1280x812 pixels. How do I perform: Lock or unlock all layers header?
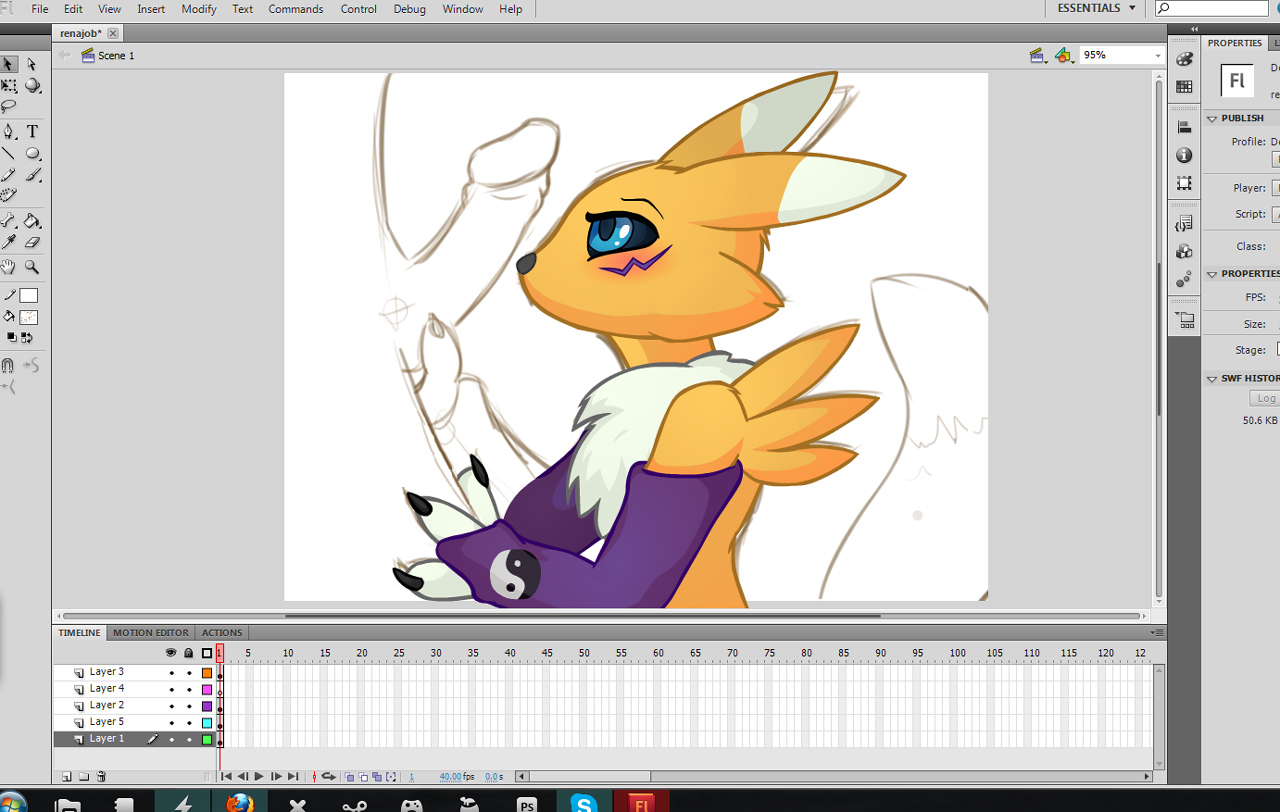189,653
